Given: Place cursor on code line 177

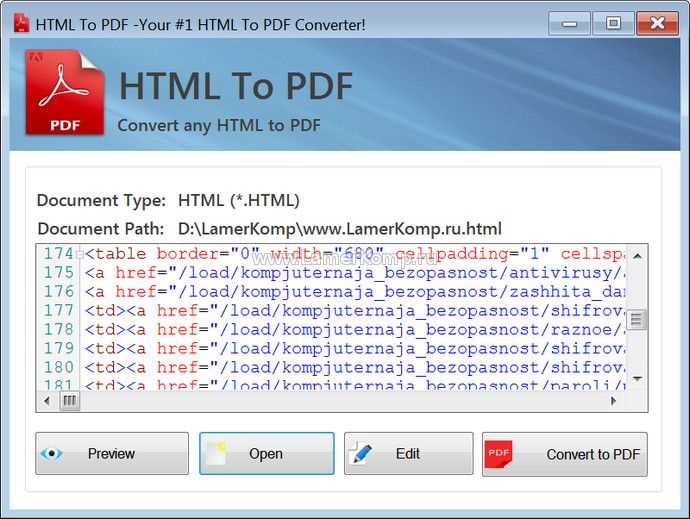Looking at the screenshot, I should [354, 311].
